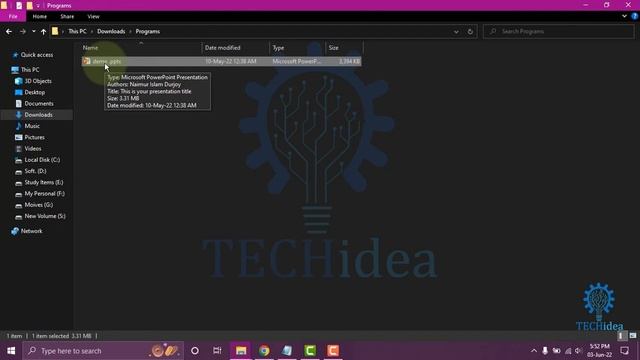Open the volume tray icon
Viewport: 640px width, 360px height.
(x=578, y=351)
